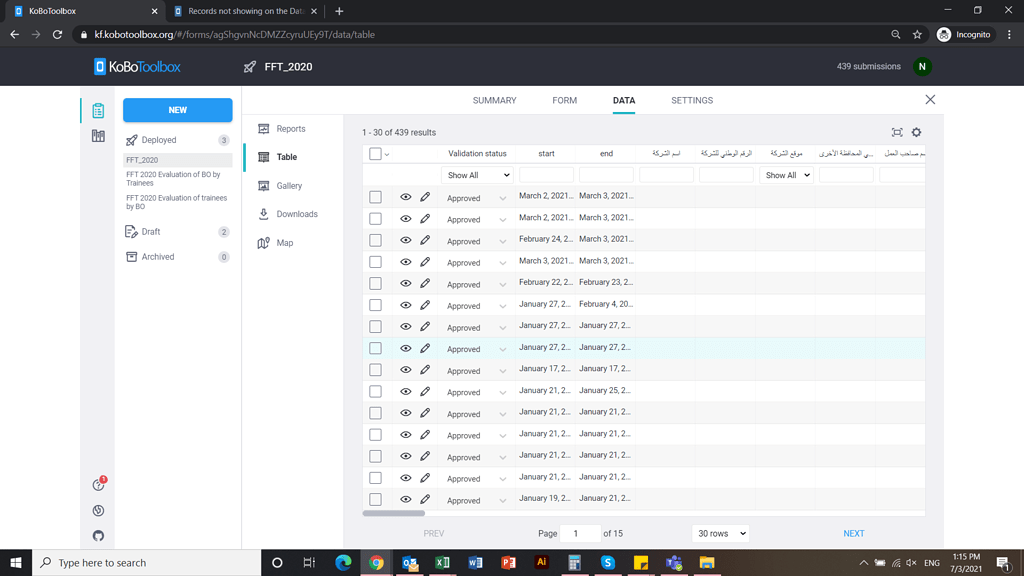Go to the next results page via NEXT
The height and width of the screenshot is (576, 1024).
click(x=851, y=533)
